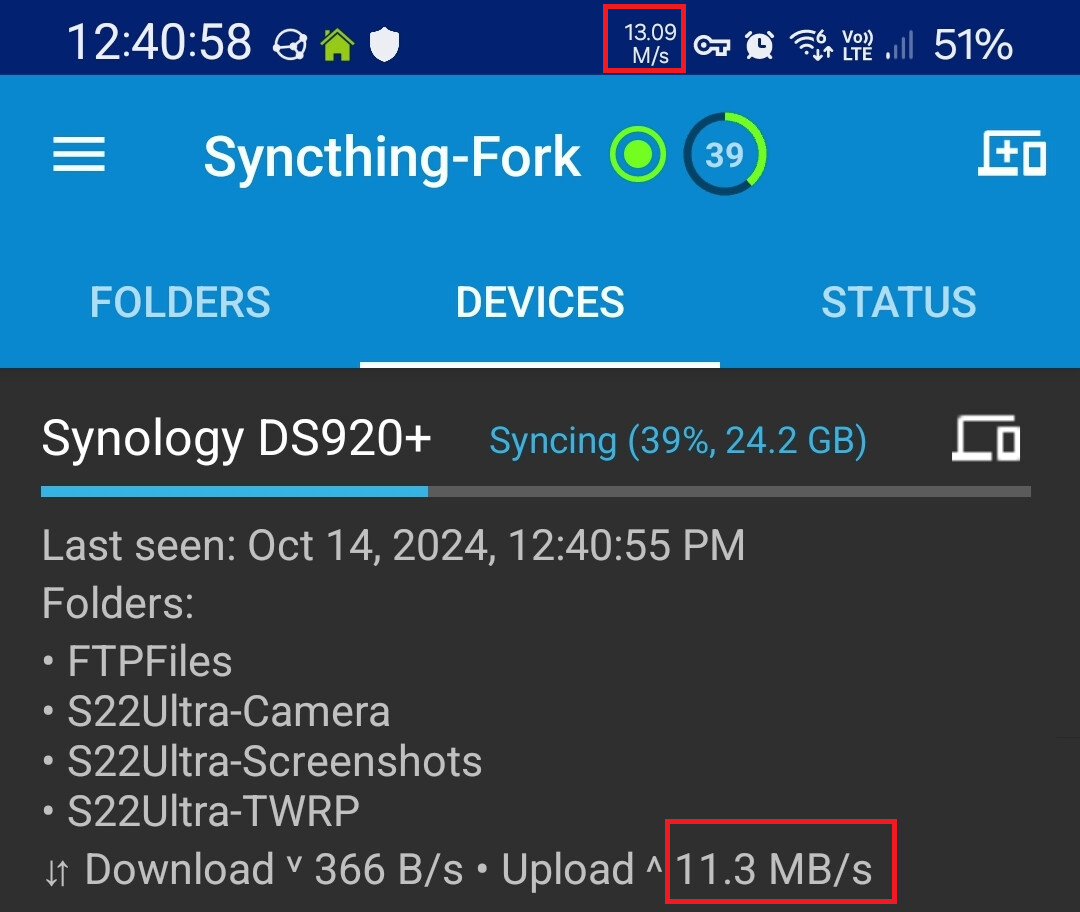Open the navigation drawer menu

coord(78,155)
